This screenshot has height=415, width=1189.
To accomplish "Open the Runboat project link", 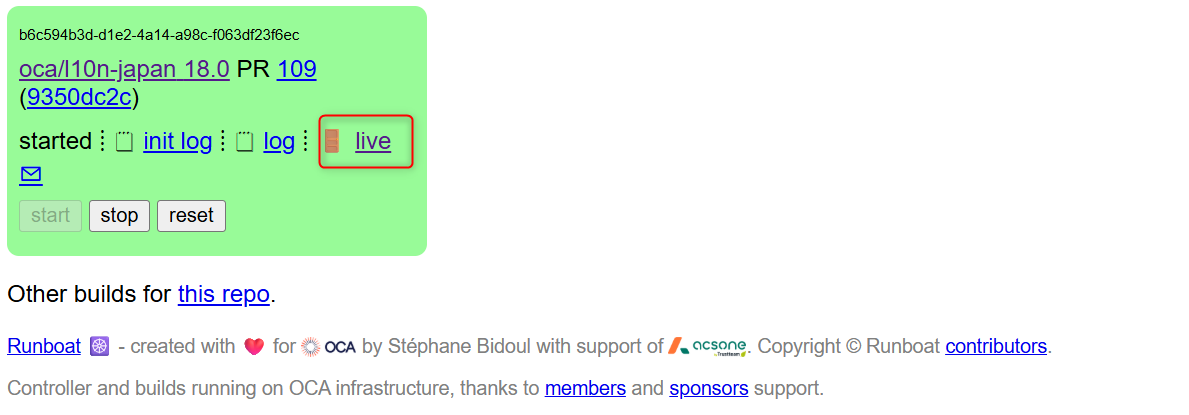I will (44, 347).
